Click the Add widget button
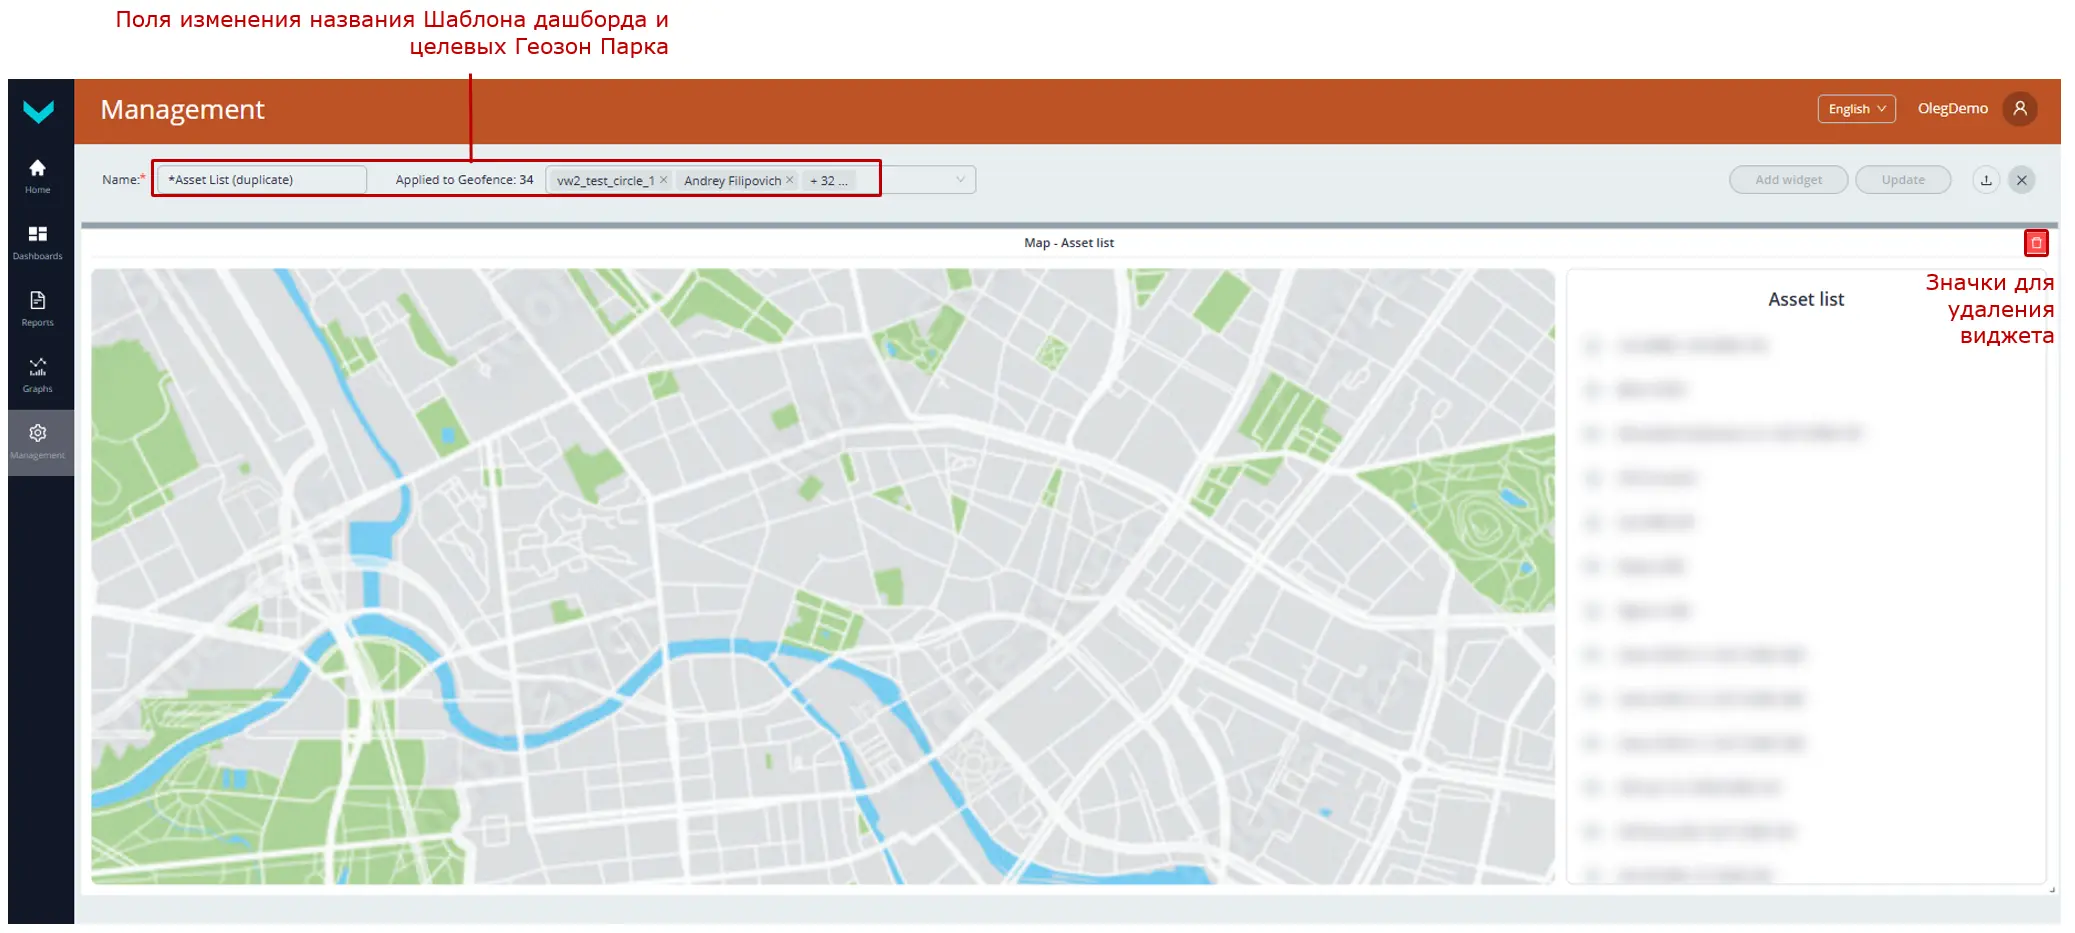Image resolution: width=2075 pixels, height=933 pixels. click(x=1787, y=180)
